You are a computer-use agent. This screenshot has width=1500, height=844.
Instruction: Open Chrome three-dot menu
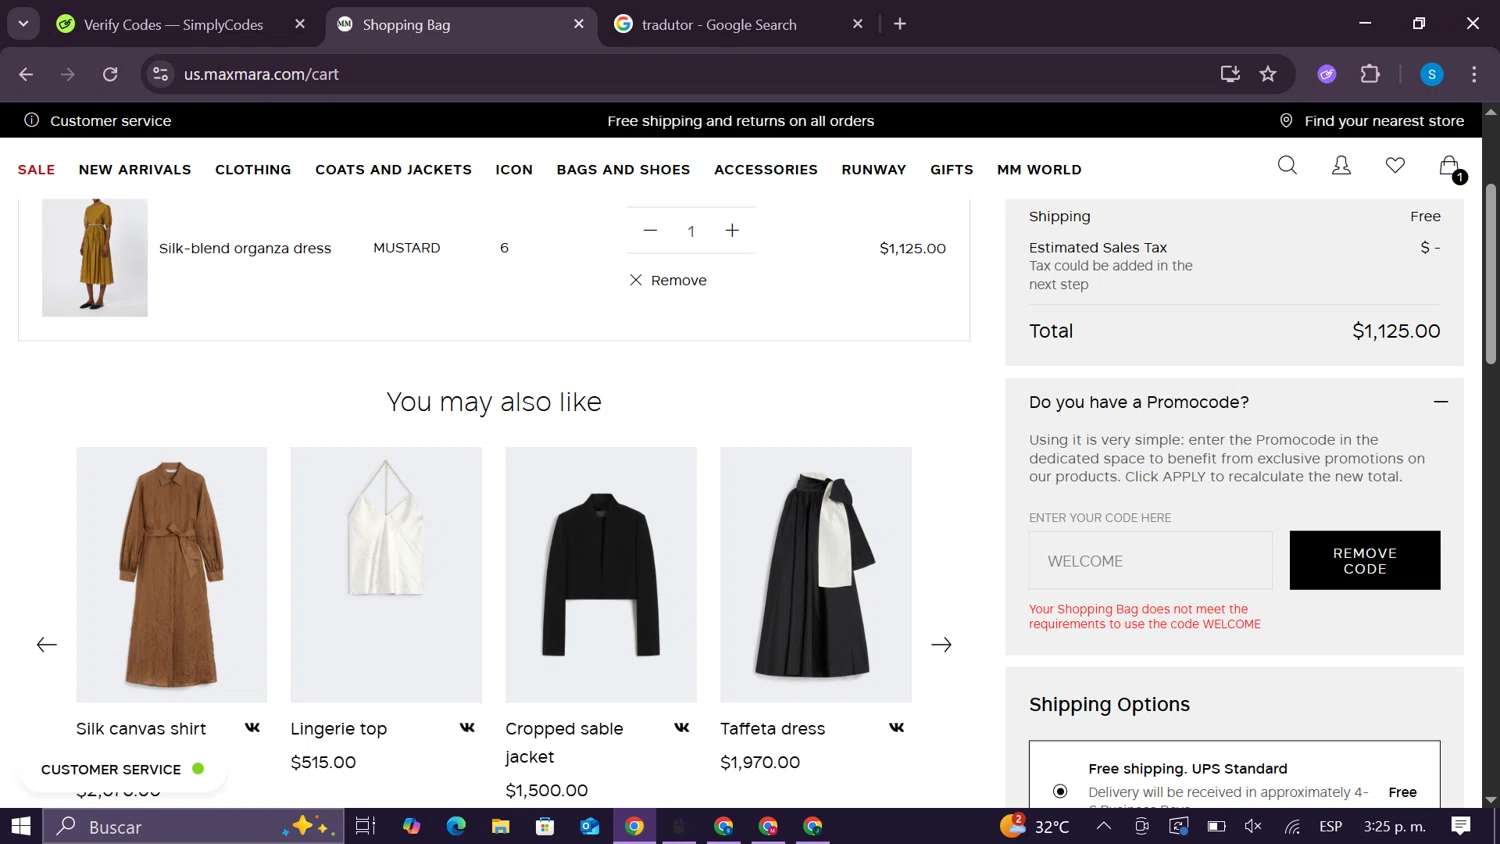point(1474,74)
